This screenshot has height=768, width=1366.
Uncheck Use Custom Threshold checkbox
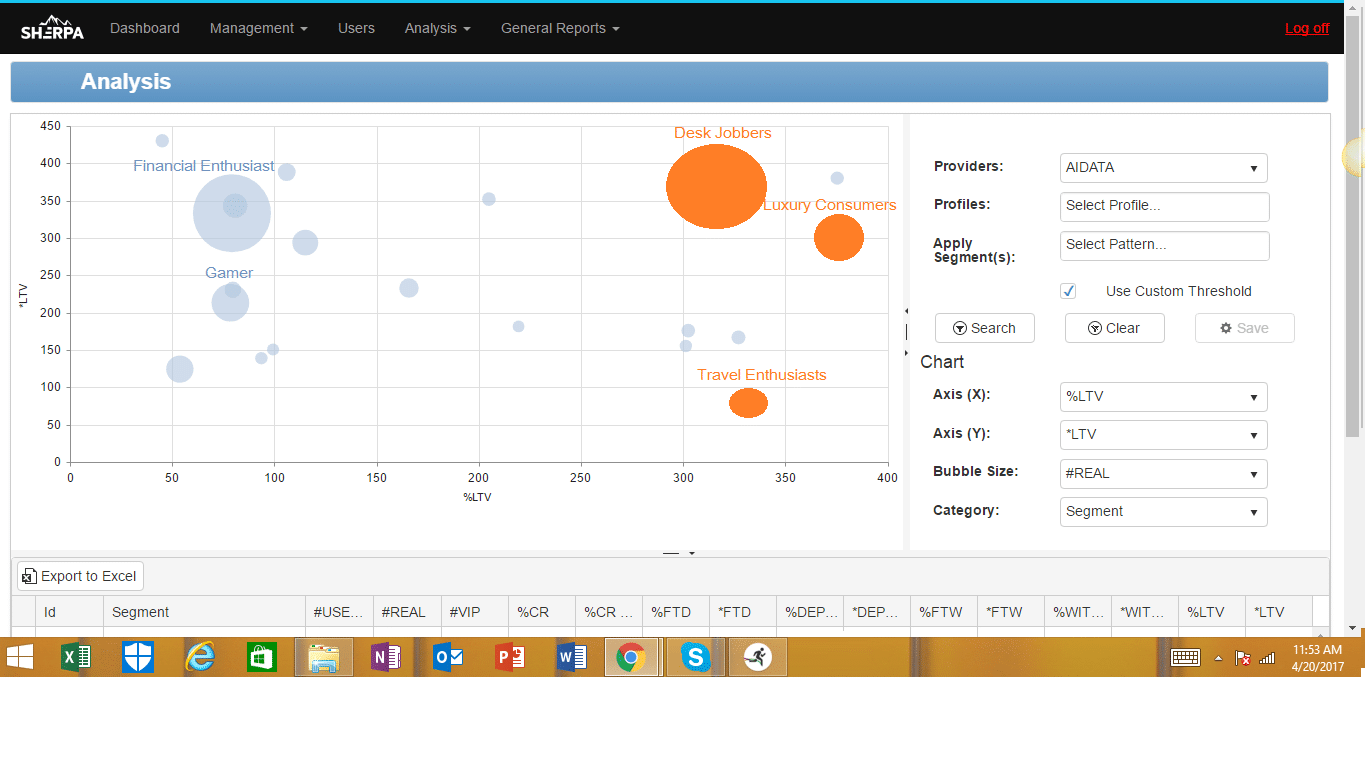1068,291
